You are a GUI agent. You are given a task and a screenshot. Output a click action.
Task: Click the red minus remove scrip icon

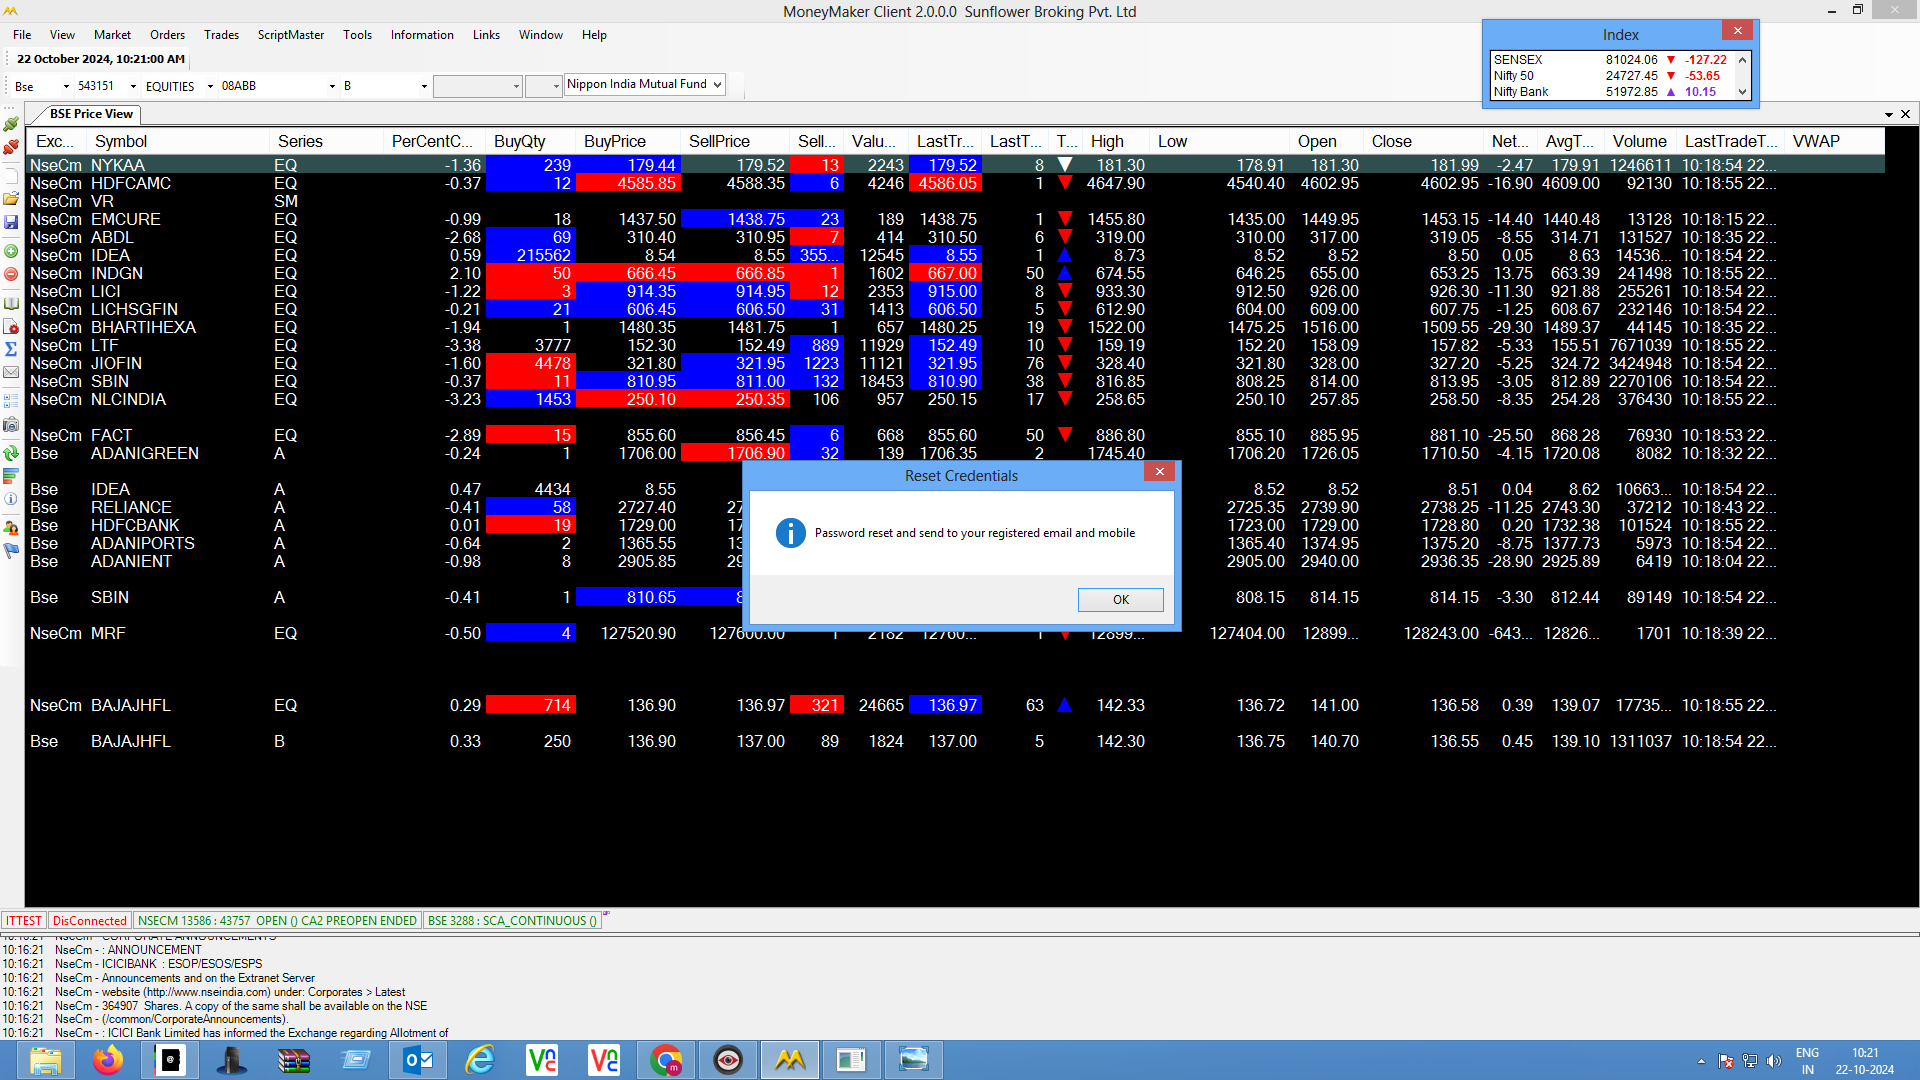(x=11, y=274)
